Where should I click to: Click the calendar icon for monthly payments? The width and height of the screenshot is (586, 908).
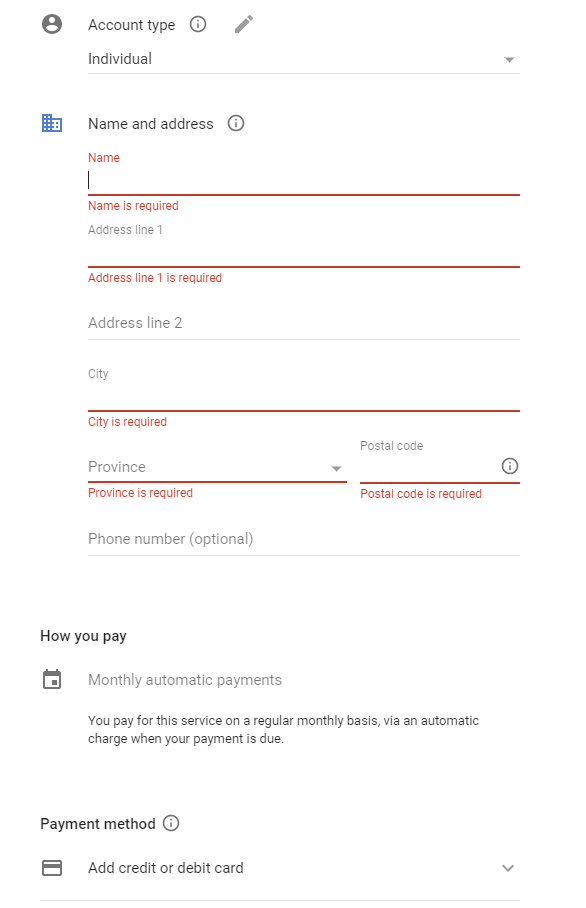(52, 679)
